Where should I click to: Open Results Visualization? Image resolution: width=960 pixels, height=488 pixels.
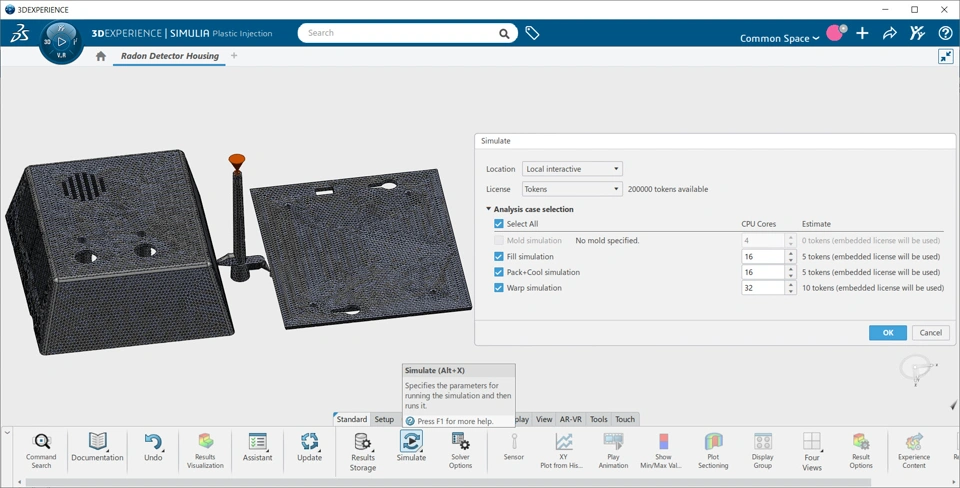click(x=205, y=450)
